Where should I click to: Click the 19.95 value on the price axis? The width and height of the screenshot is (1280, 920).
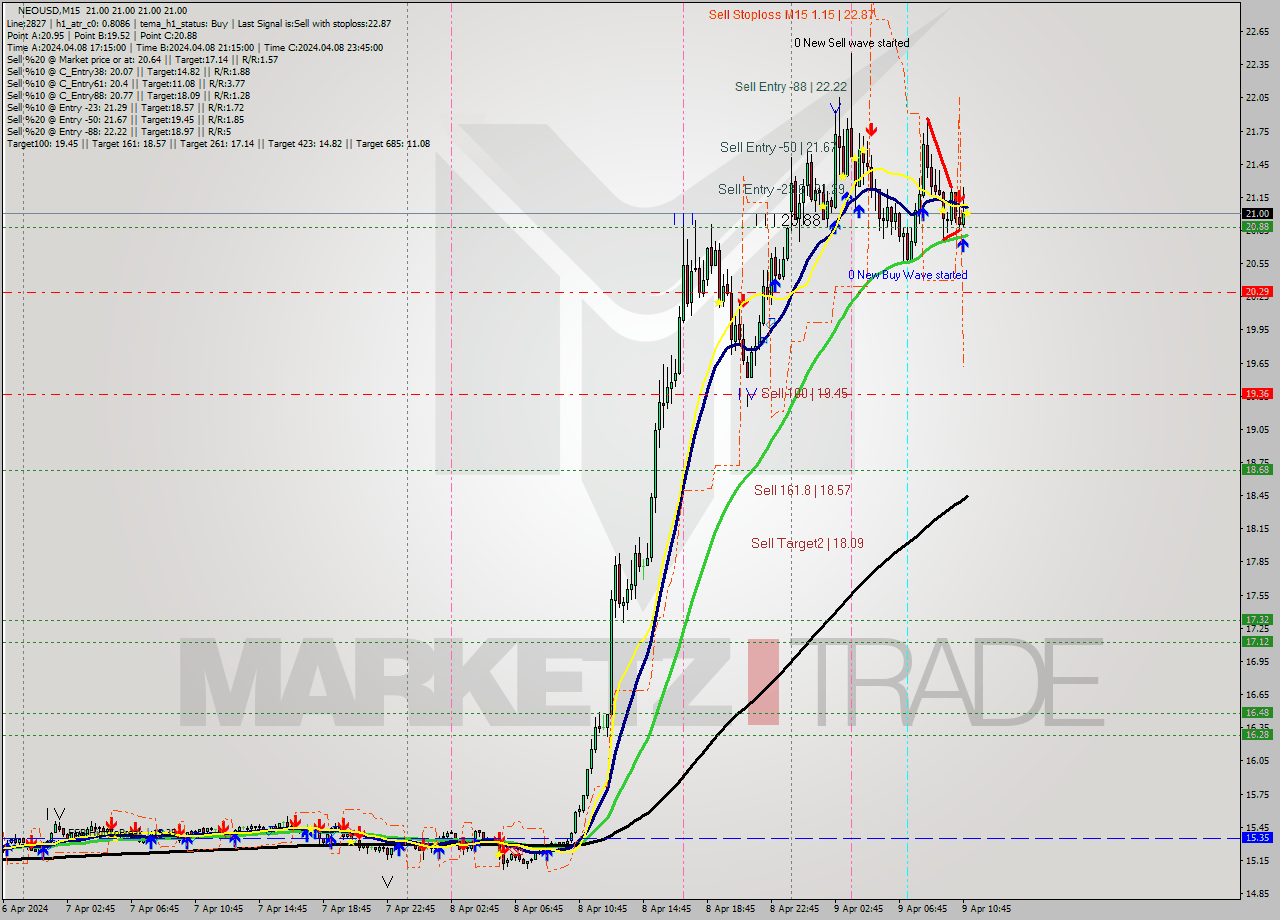(x=1257, y=330)
